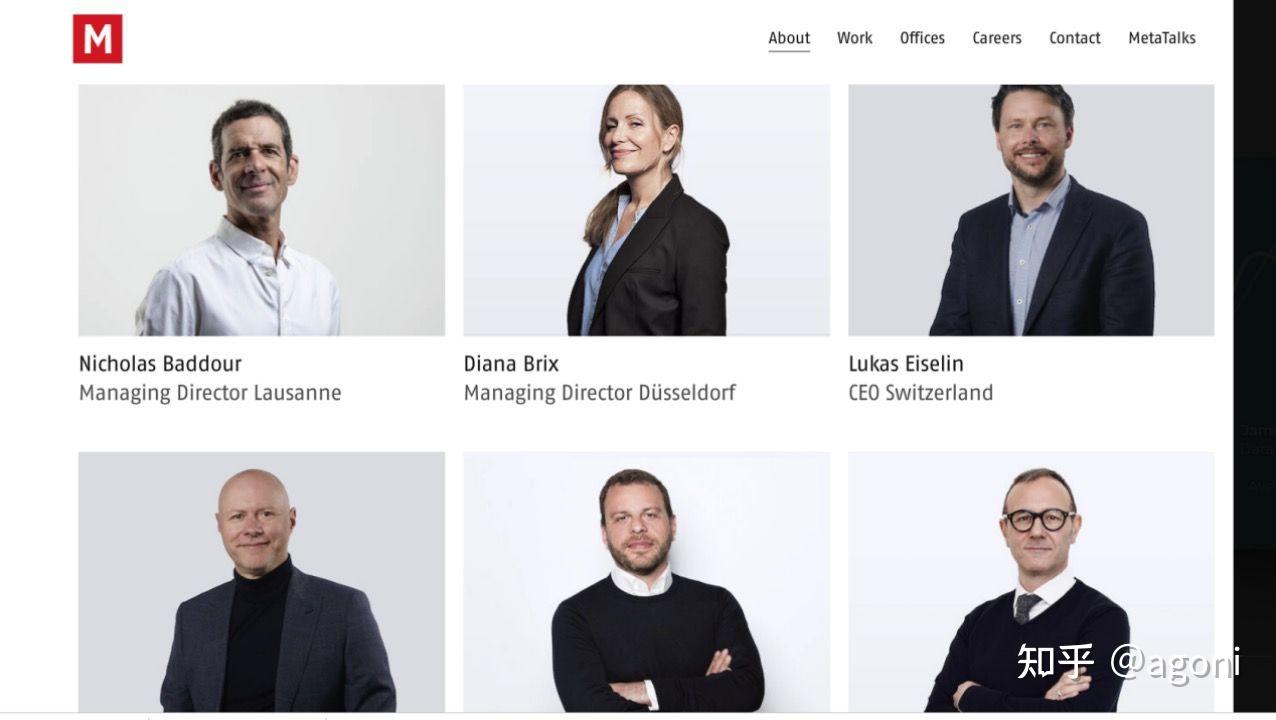Open the MetaTalks navigation link
1276x720 pixels.
tap(1162, 38)
